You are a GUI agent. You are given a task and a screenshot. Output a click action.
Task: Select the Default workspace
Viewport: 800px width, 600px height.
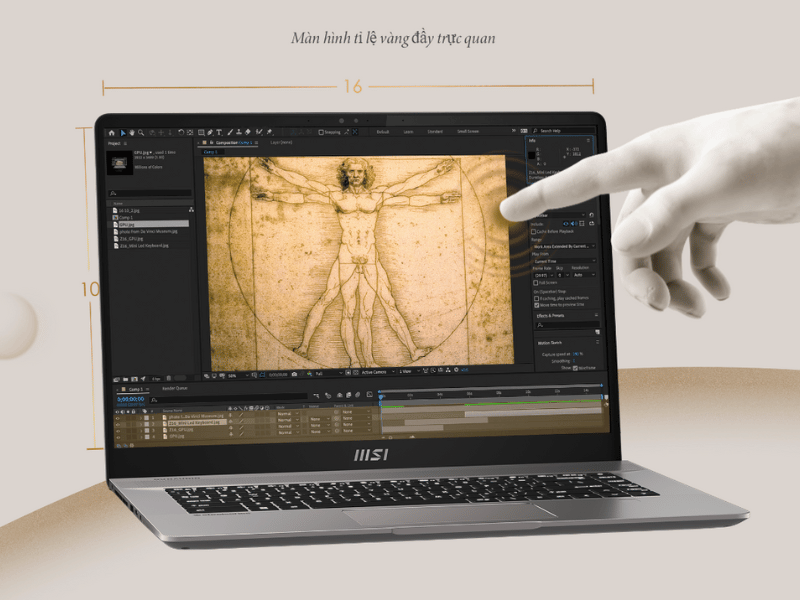383,132
